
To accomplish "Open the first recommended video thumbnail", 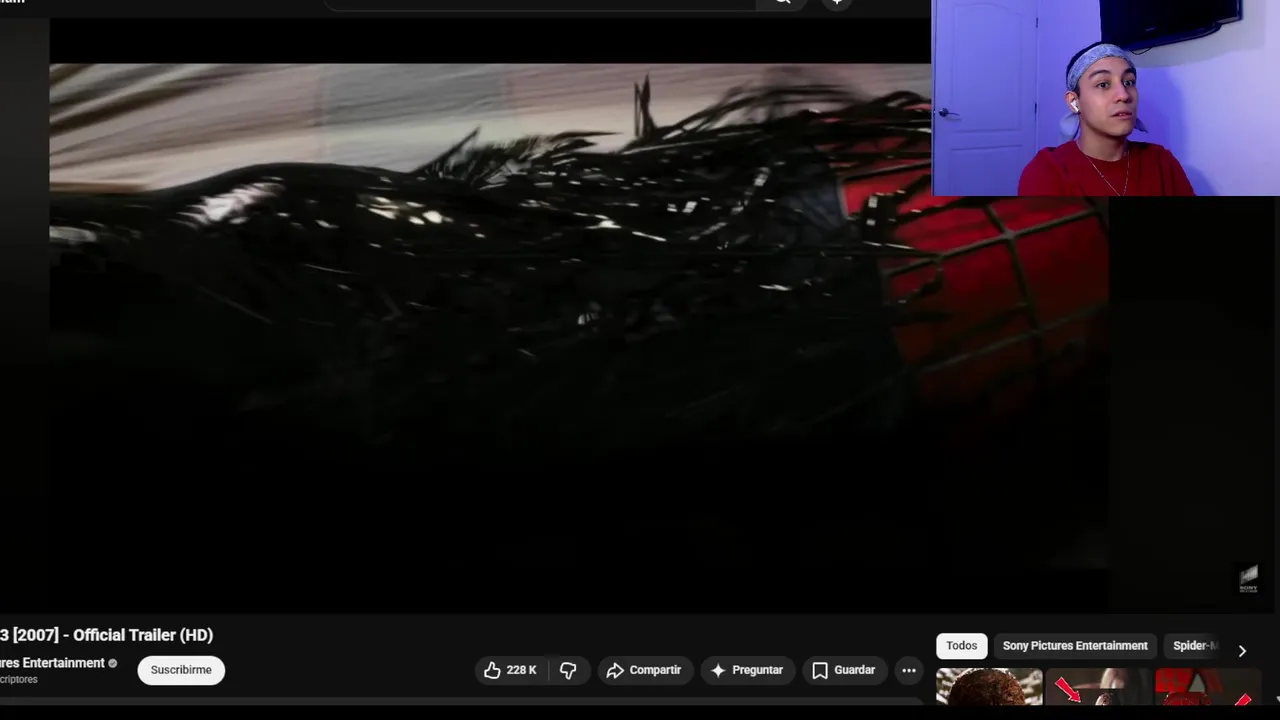I will click(x=989, y=686).
